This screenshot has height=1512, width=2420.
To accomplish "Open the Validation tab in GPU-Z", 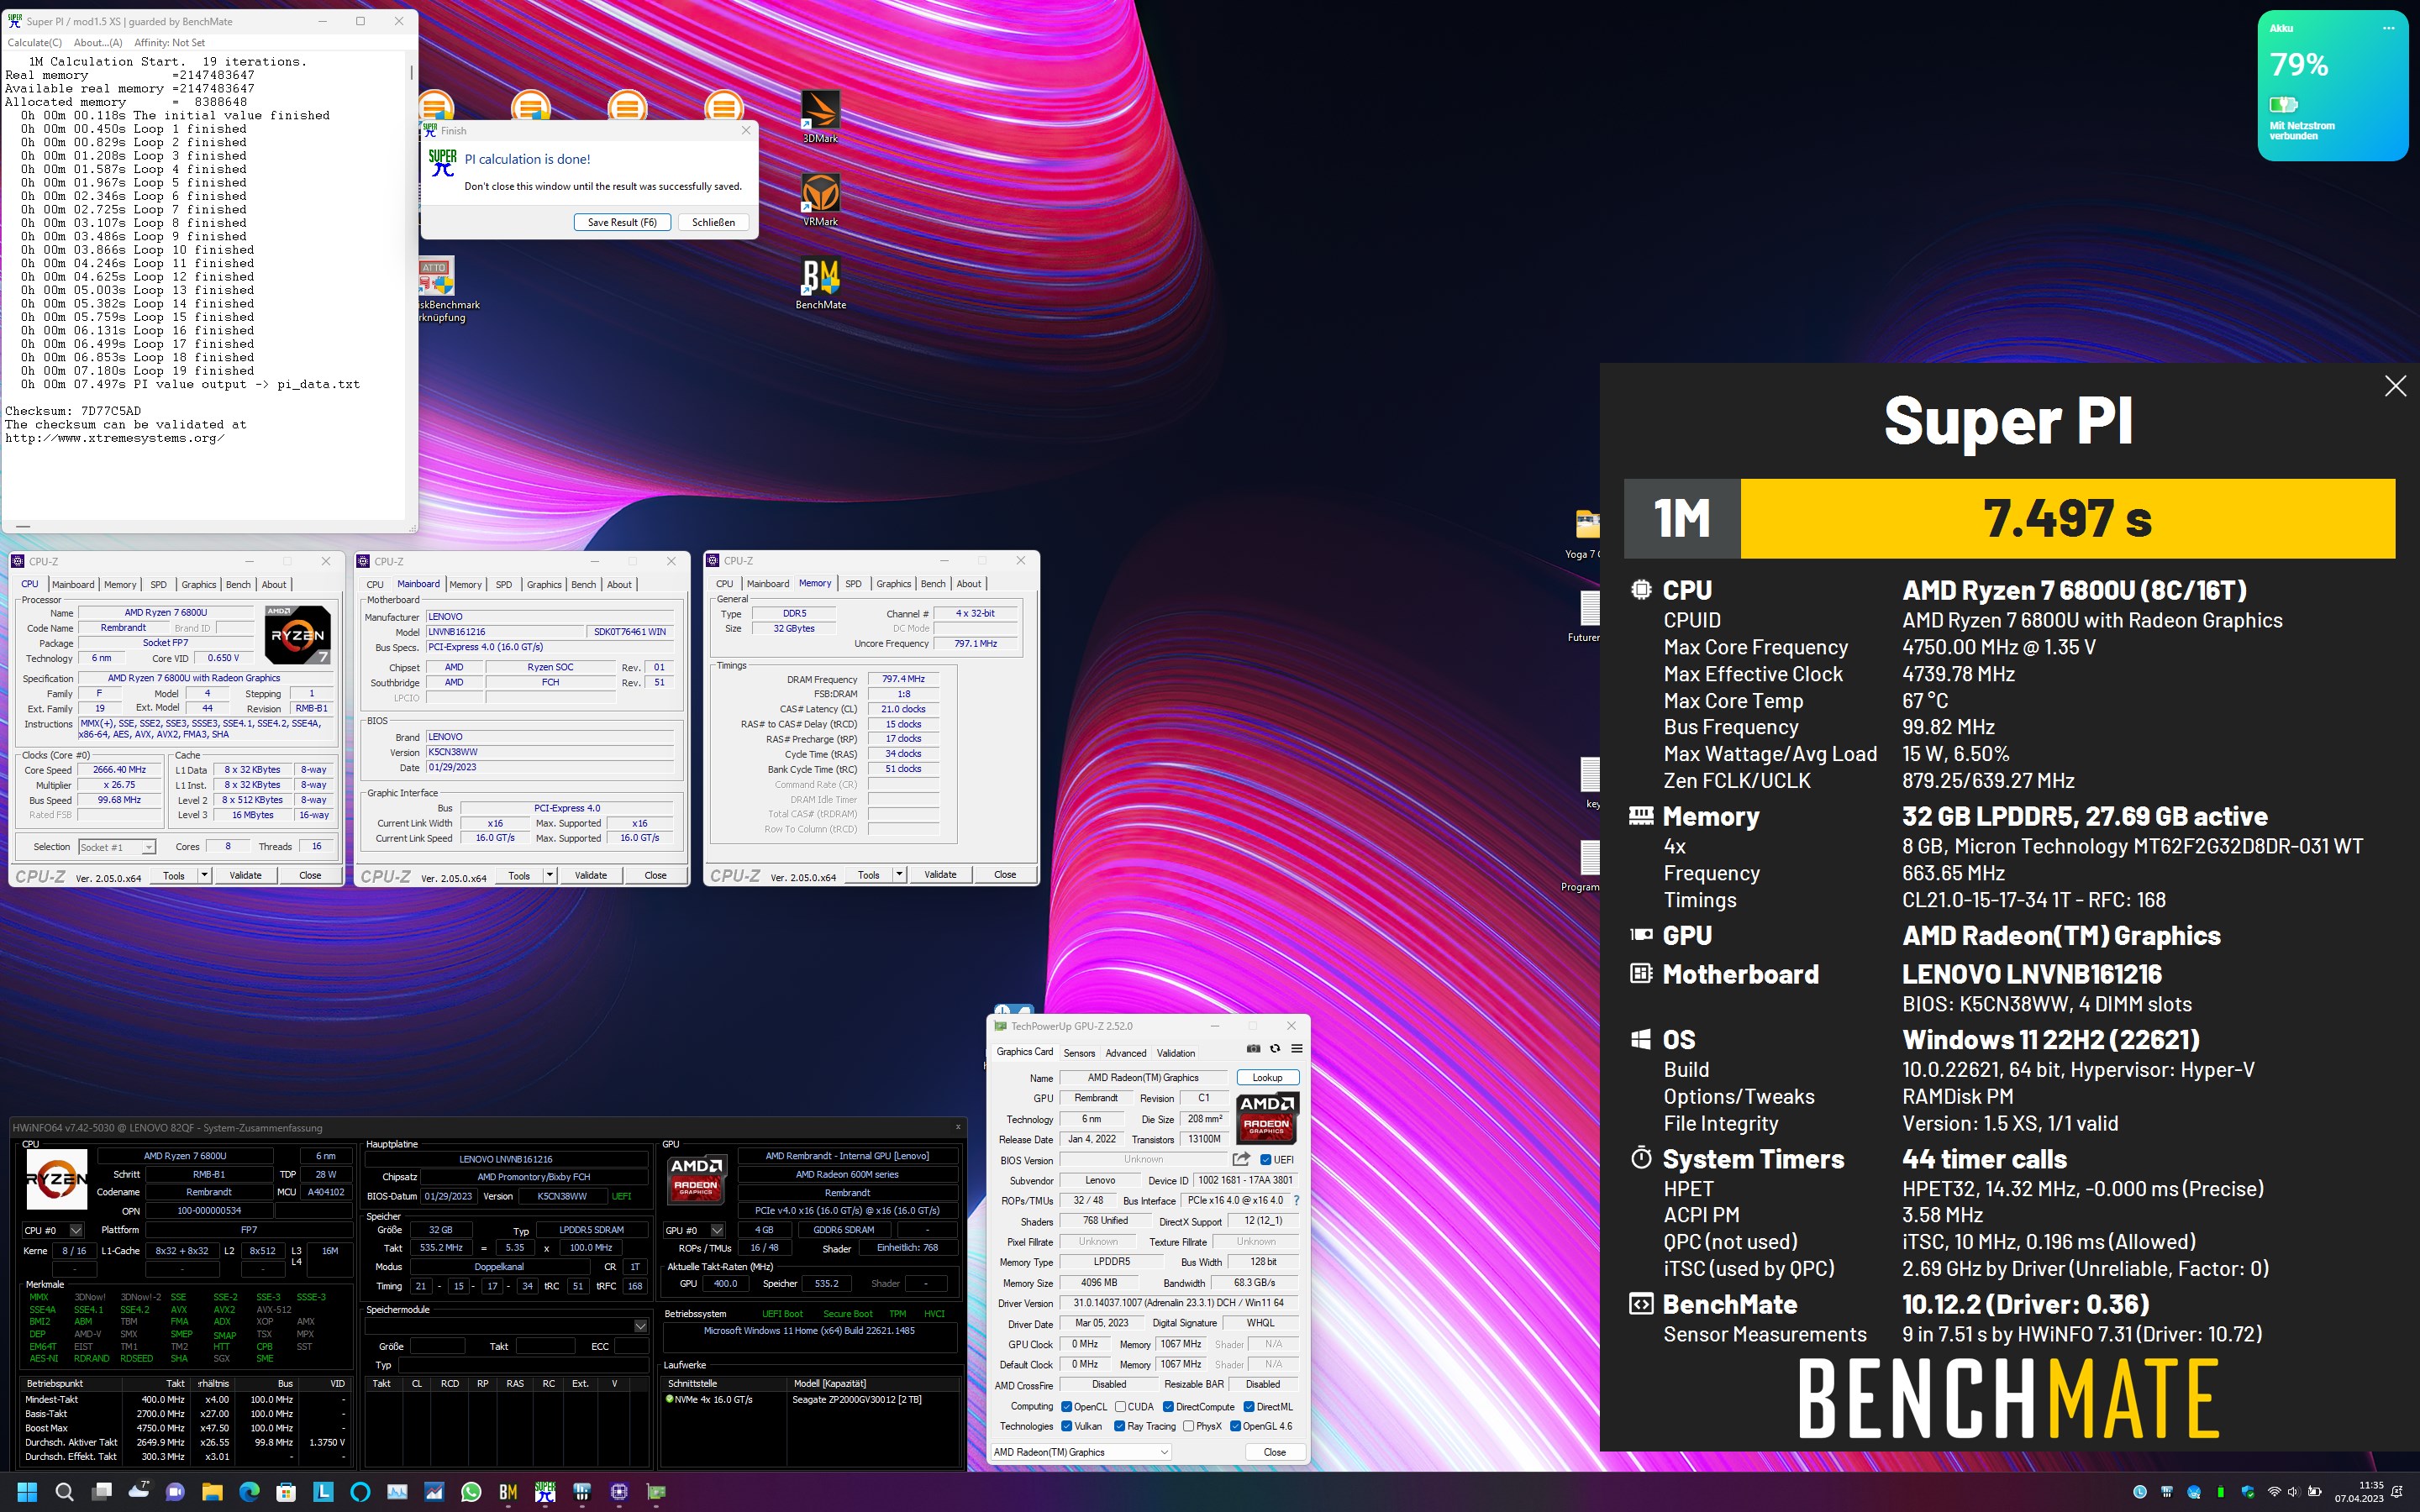I will (x=1176, y=1053).
